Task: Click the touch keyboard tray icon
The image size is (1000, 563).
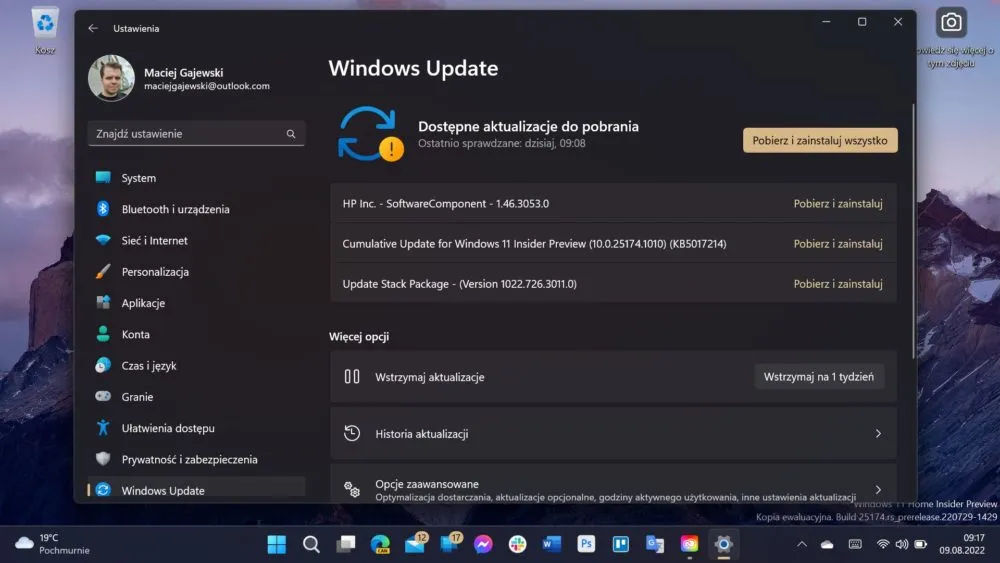Action: point(855,544)
